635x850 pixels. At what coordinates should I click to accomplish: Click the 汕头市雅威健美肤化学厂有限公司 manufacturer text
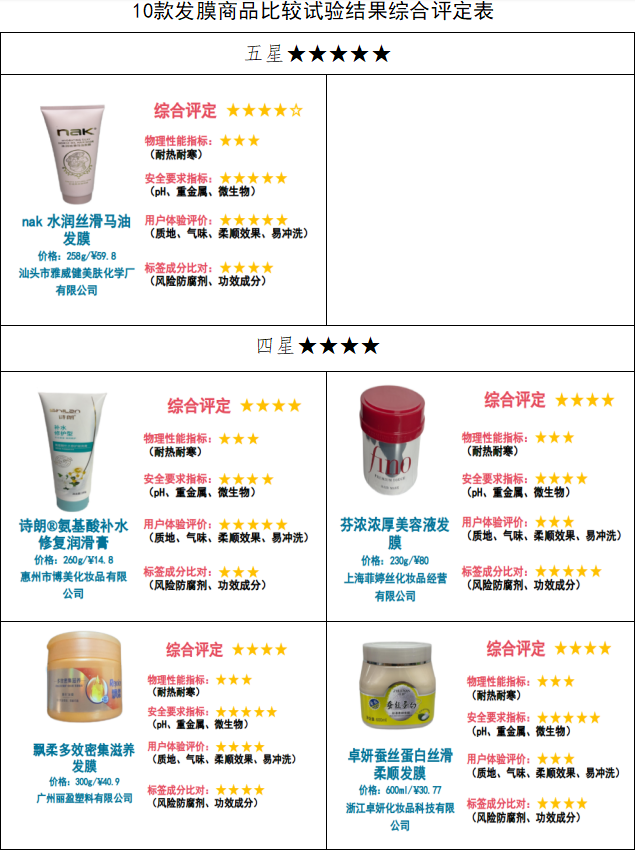pos(76,281)
